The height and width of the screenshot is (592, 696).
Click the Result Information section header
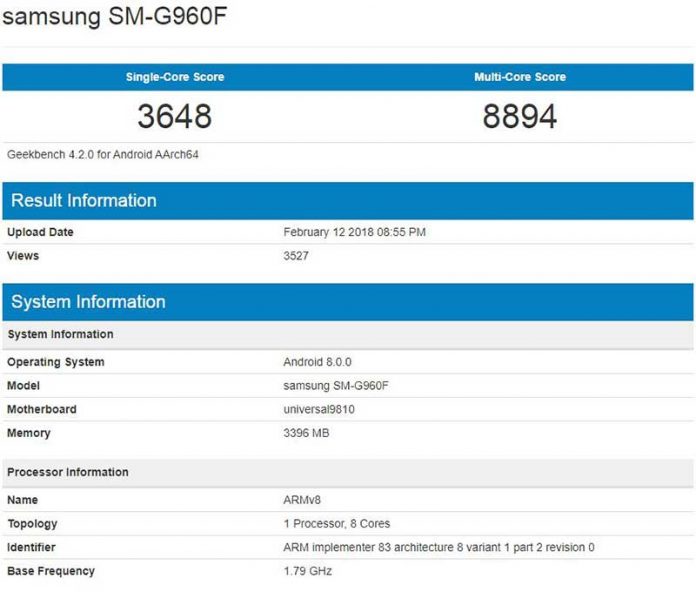tap(84, 201)
